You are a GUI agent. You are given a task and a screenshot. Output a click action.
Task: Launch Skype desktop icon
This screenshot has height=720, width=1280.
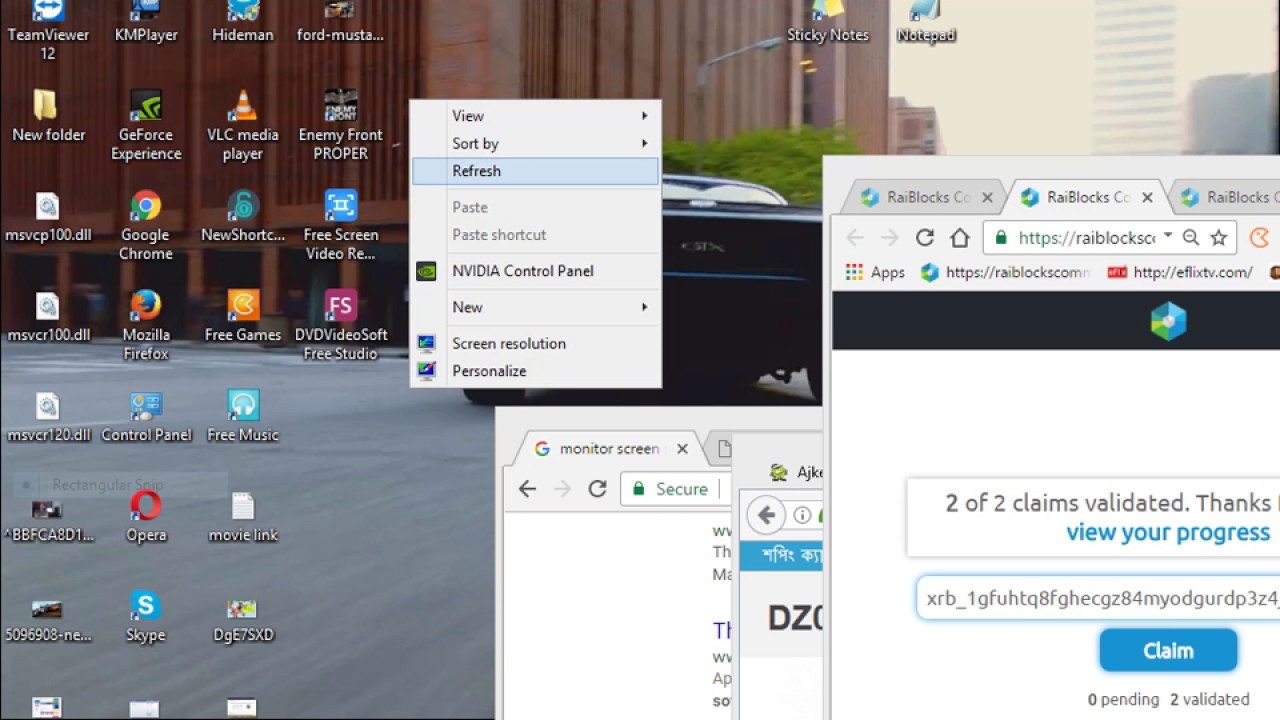pos(146,616)
